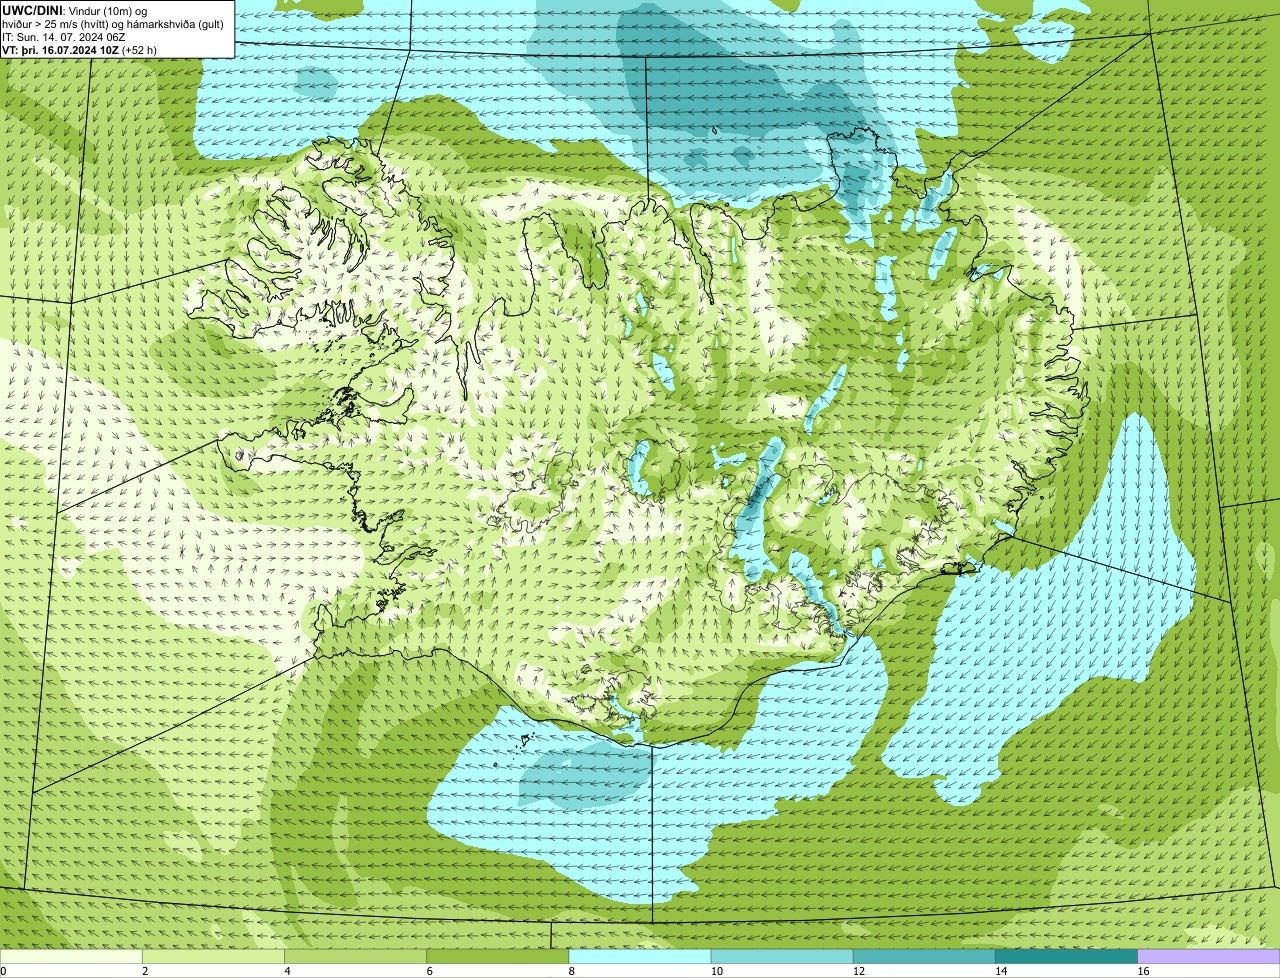Image resolution: width=1280 pixels, height=978 pixels.
Task: Click the 'hviður > 25 m/s' description line
Action: point(113,24)
